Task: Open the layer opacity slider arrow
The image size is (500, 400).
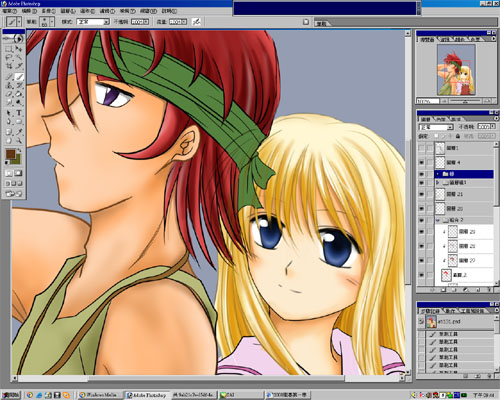Action: coord(492,127)
